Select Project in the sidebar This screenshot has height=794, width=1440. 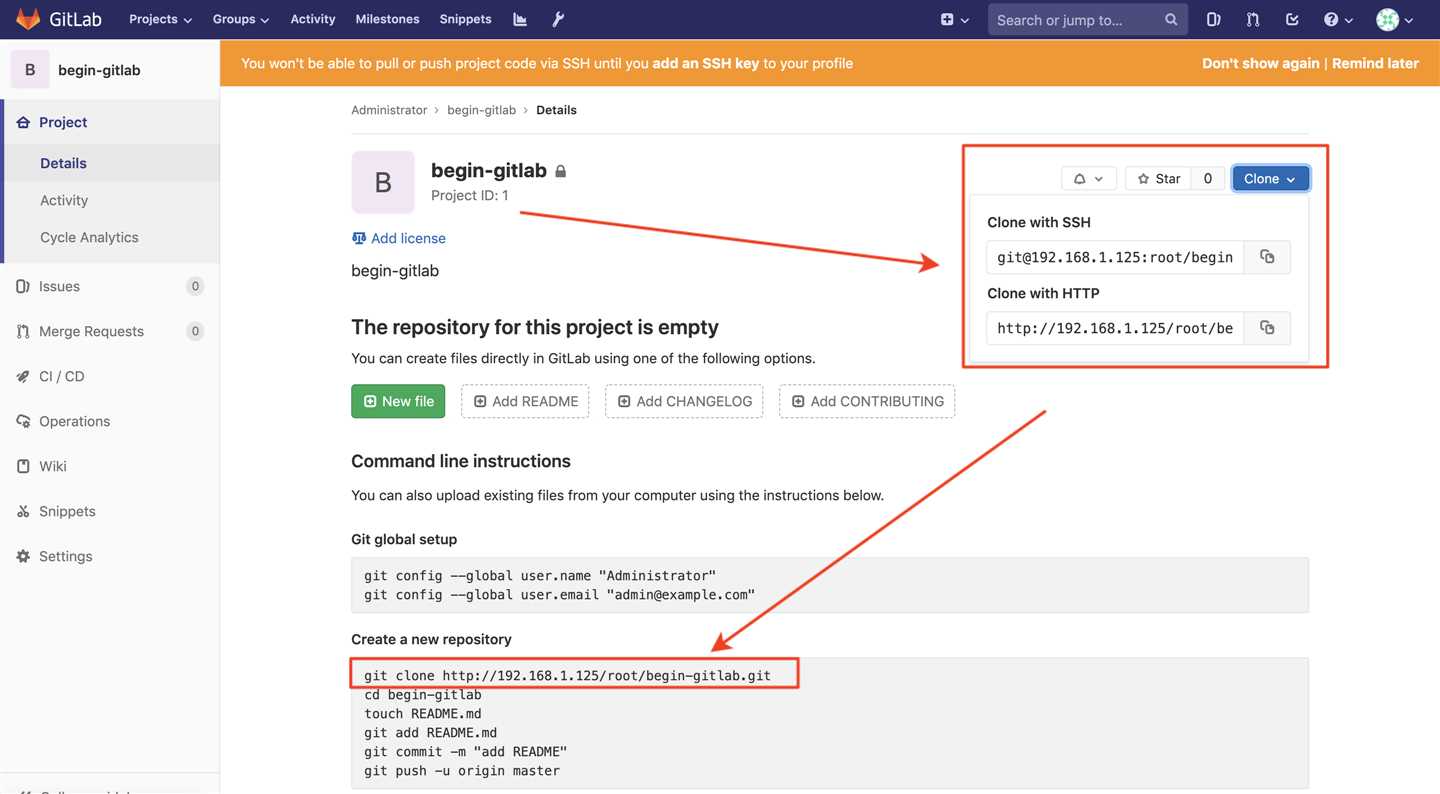click(x=110, y=122)
